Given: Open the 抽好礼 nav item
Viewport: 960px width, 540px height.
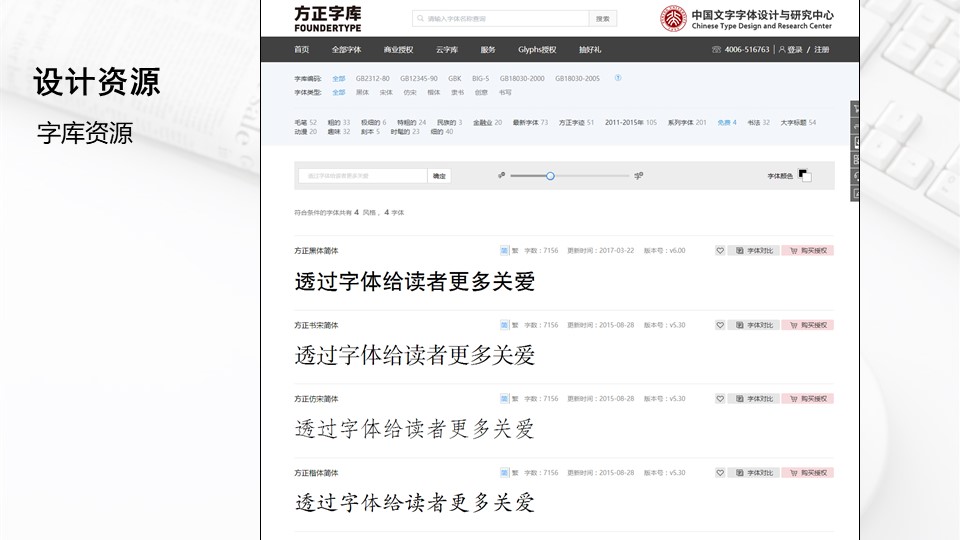Looking at the screenshot, I should pos(590,50).
